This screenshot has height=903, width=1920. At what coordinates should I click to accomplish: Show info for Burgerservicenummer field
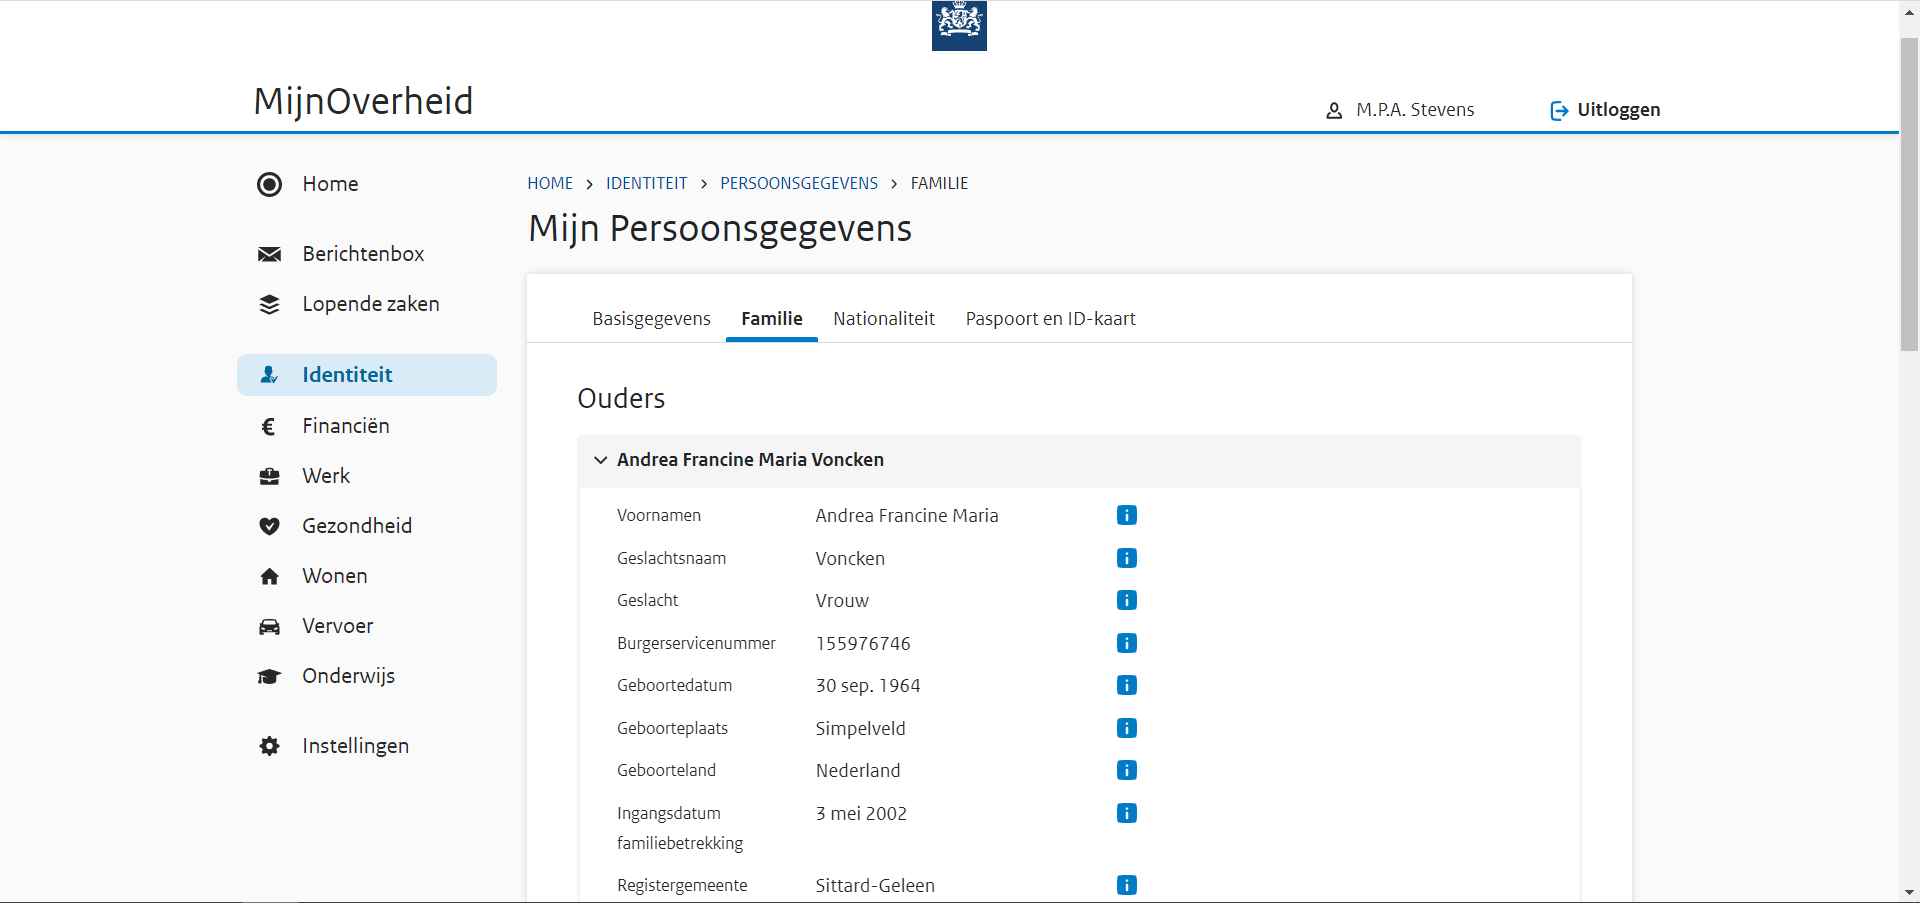[1126, 643]
